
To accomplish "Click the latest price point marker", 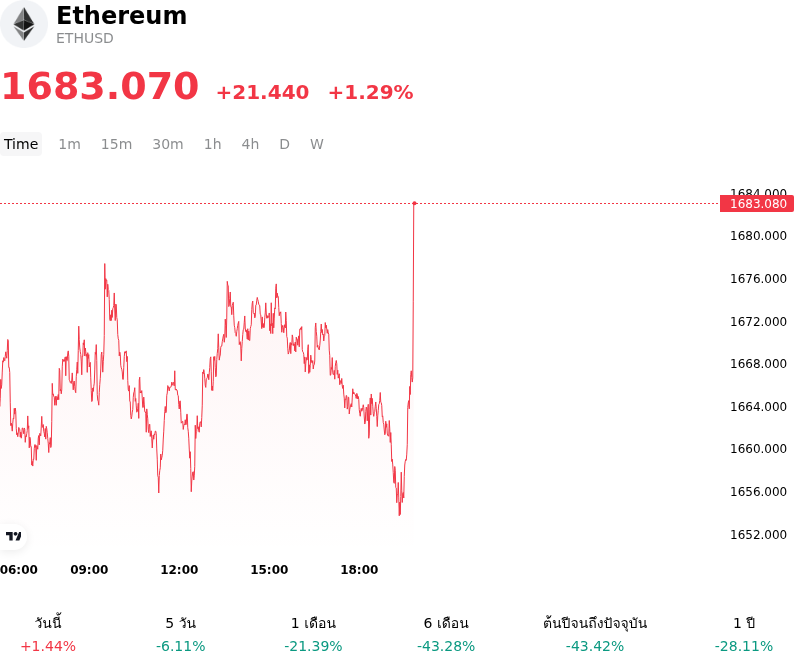I will (x=414, y=203).
